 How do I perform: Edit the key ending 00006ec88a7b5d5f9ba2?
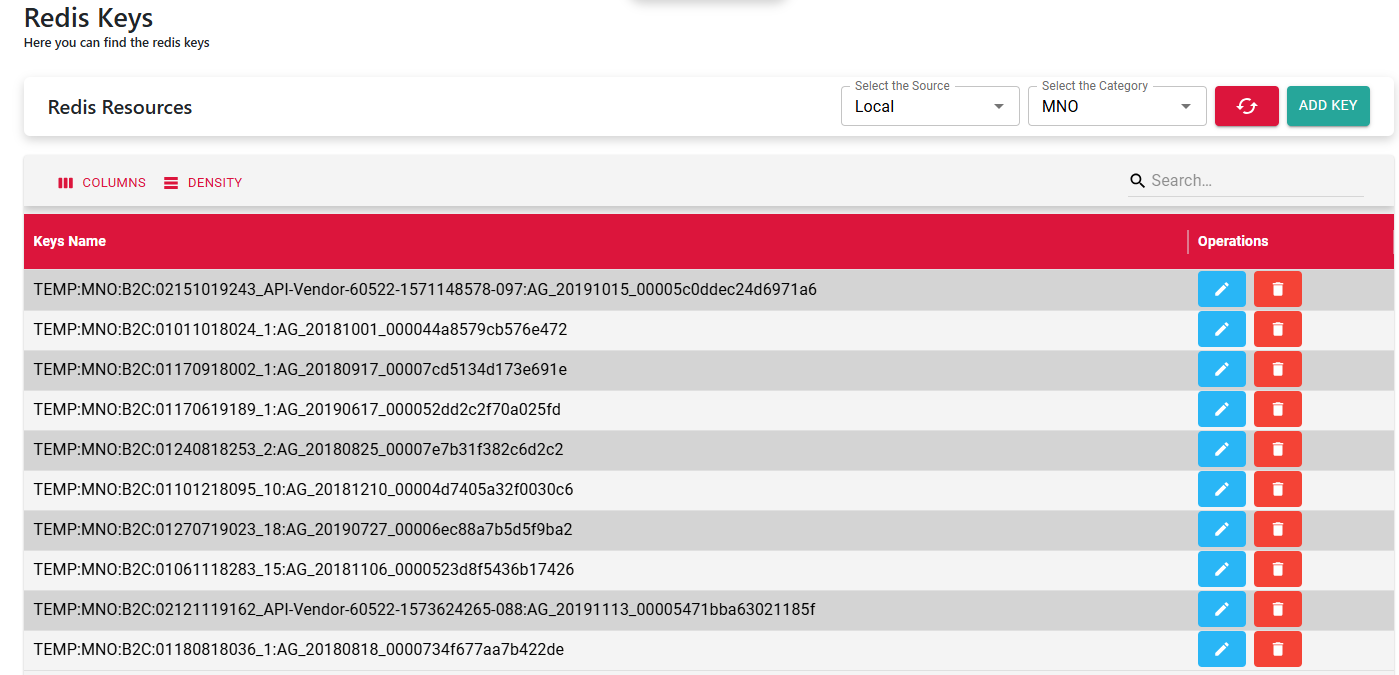(1221, 530)
